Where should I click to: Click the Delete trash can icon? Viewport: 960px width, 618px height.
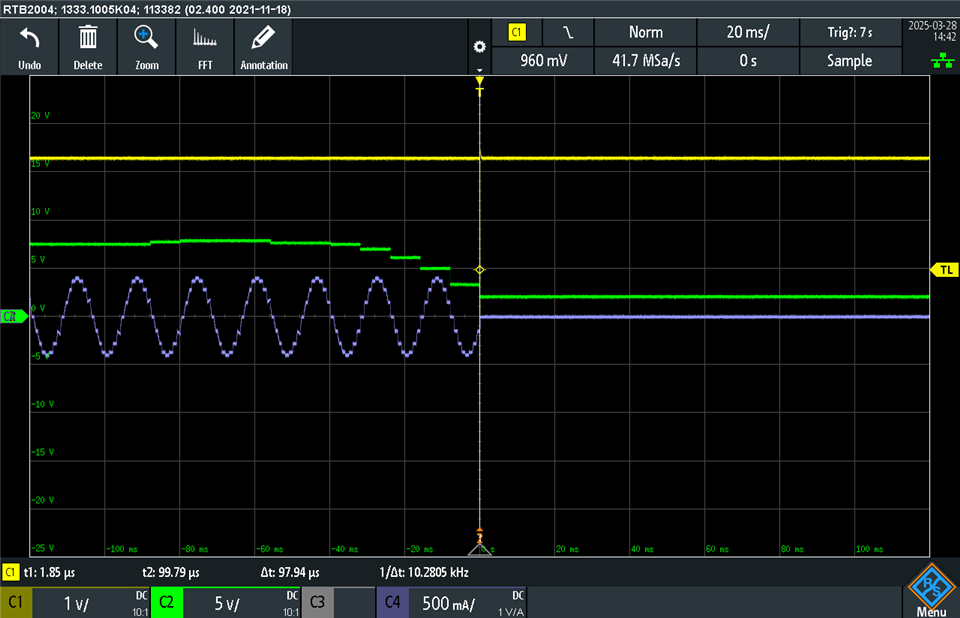[88, 38]
